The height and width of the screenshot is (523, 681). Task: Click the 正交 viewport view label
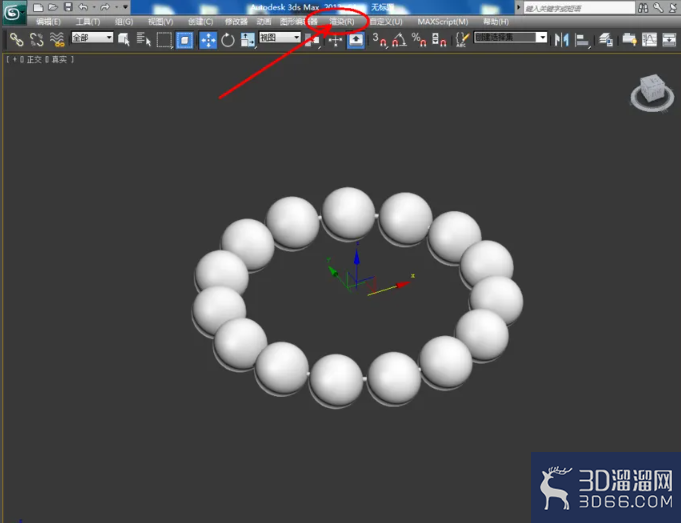tap(34, 60)
